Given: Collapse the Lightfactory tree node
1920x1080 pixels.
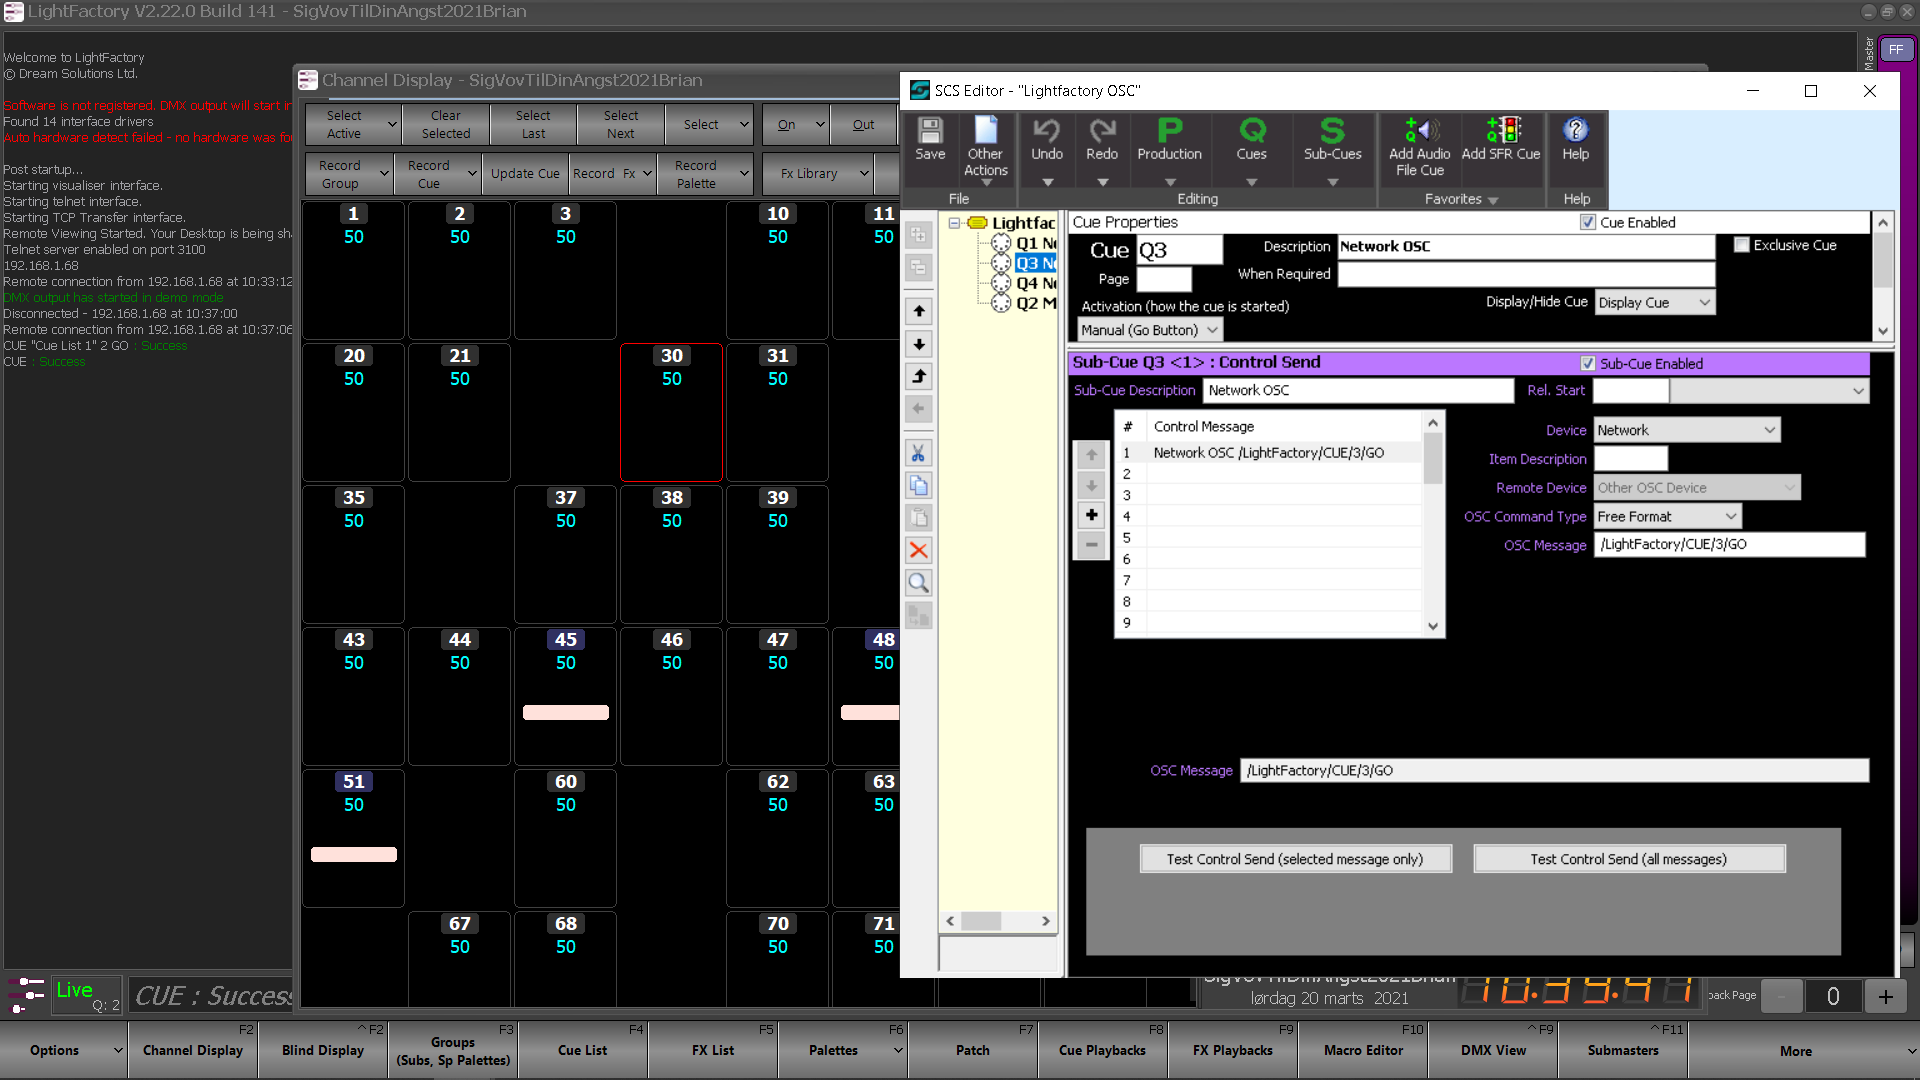Looking at the screenshot, I should [955, 223].
